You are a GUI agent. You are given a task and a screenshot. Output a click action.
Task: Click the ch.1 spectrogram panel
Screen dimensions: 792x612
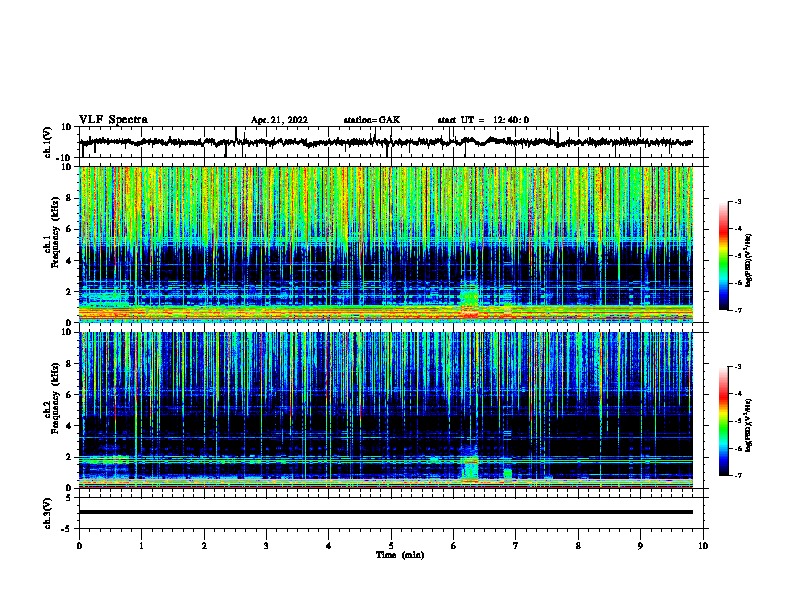pos(386,244)
